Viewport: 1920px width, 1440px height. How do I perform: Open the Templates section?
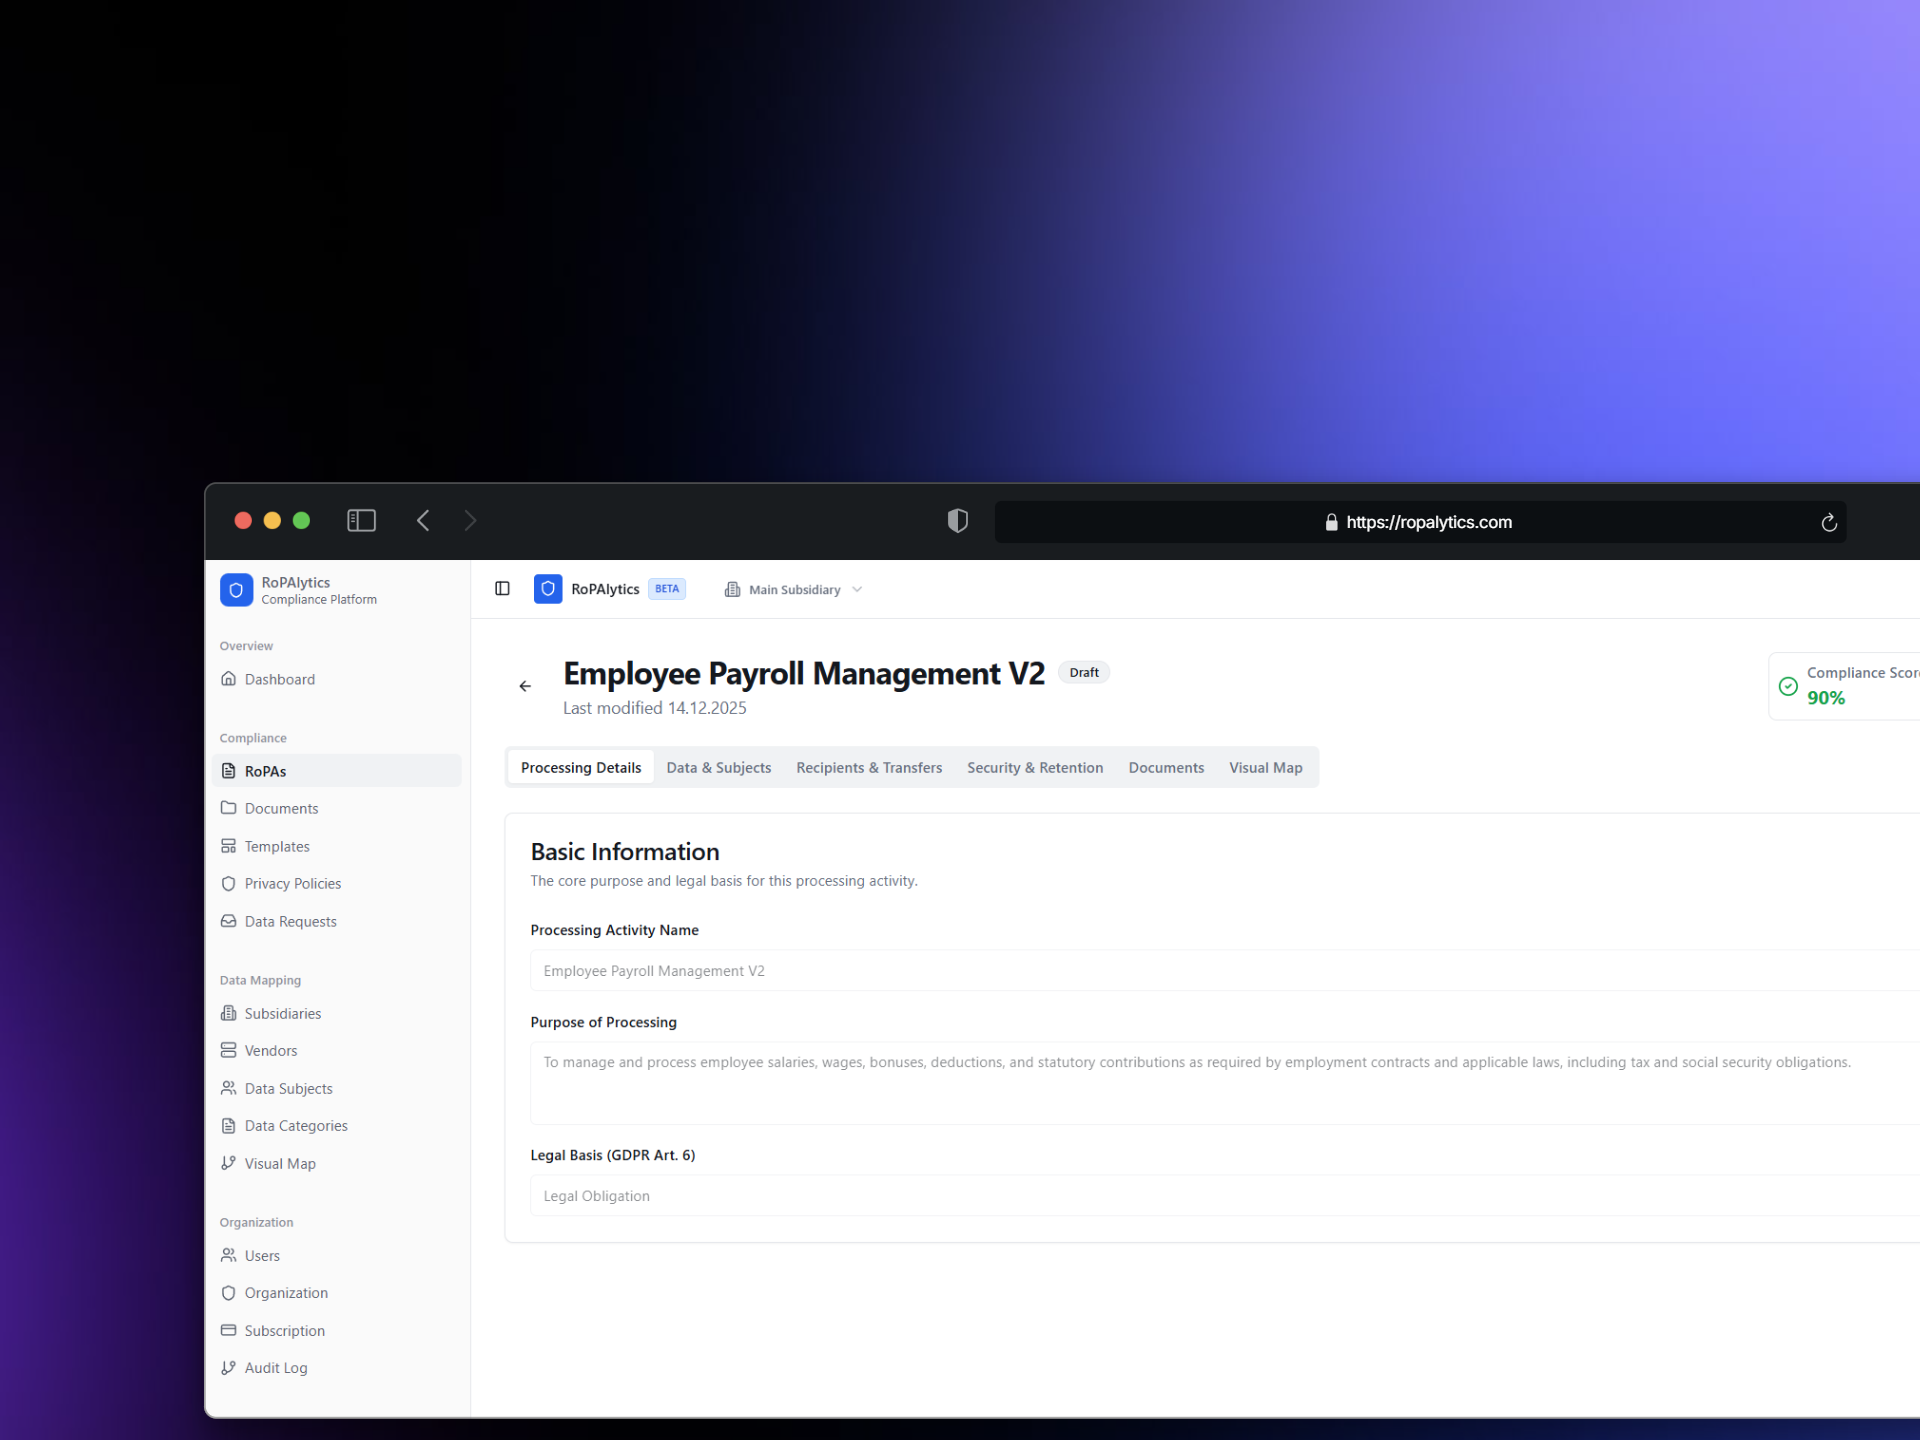pos(276,846)
